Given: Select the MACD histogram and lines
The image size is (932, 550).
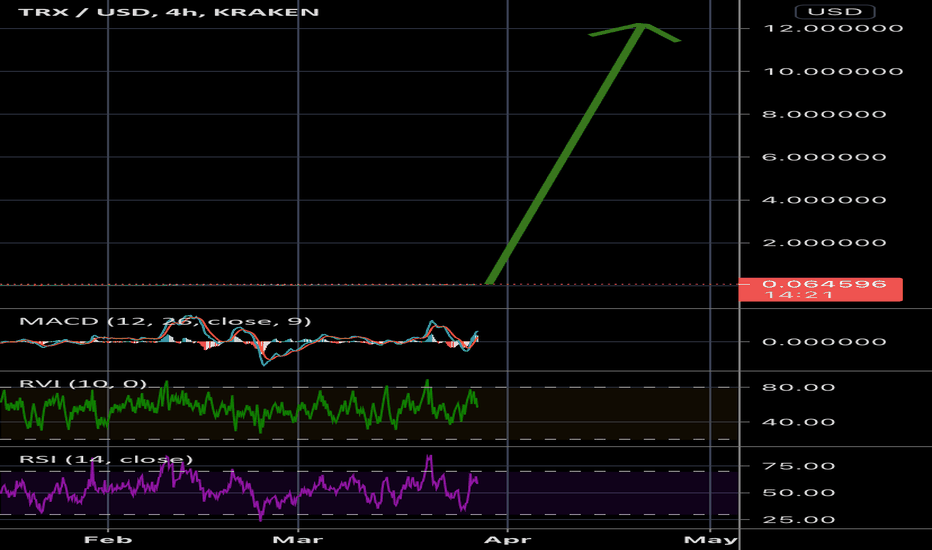Looking at the screenshot, I should 240,340.
